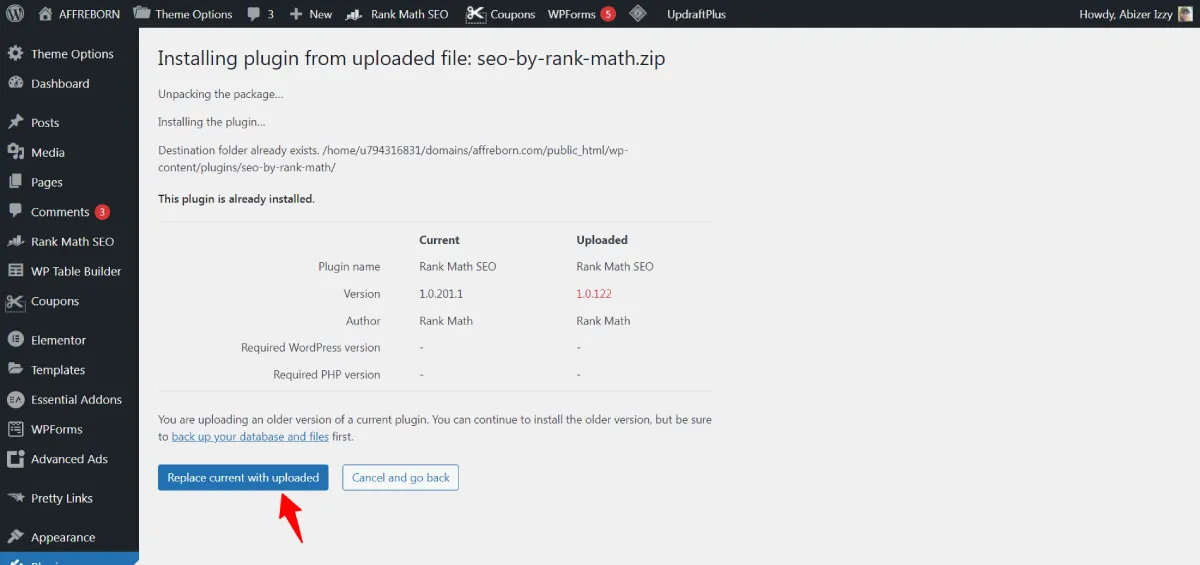Click the WPForms icon in the sidebar
1200x565 pixels.
tap(15, 429)
